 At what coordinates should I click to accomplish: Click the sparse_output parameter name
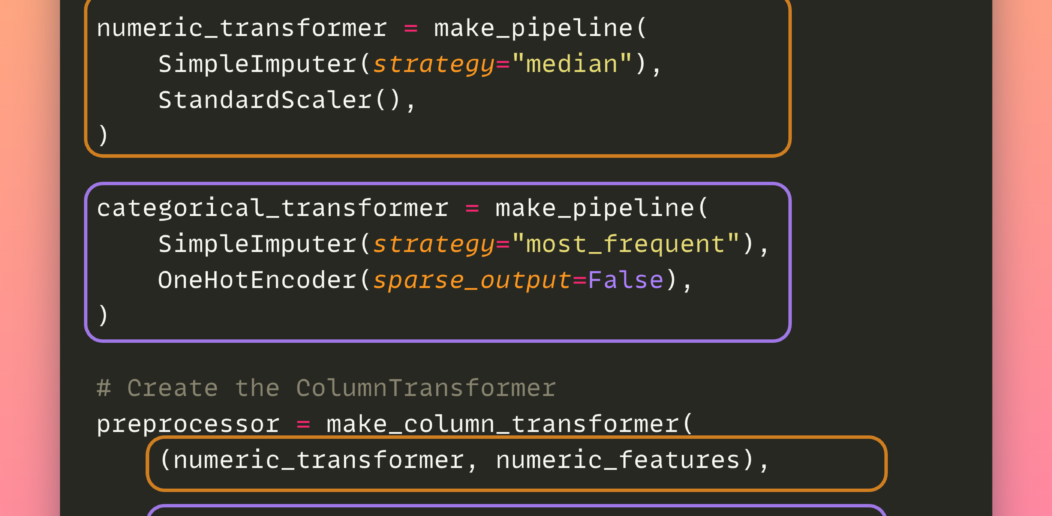click(x=471, y=281)
